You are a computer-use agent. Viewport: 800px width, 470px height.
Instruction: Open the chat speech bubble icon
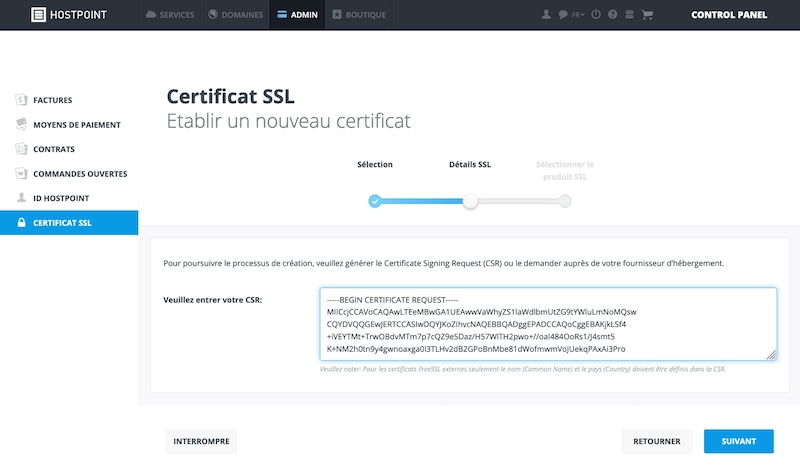(x=563, y=14)
